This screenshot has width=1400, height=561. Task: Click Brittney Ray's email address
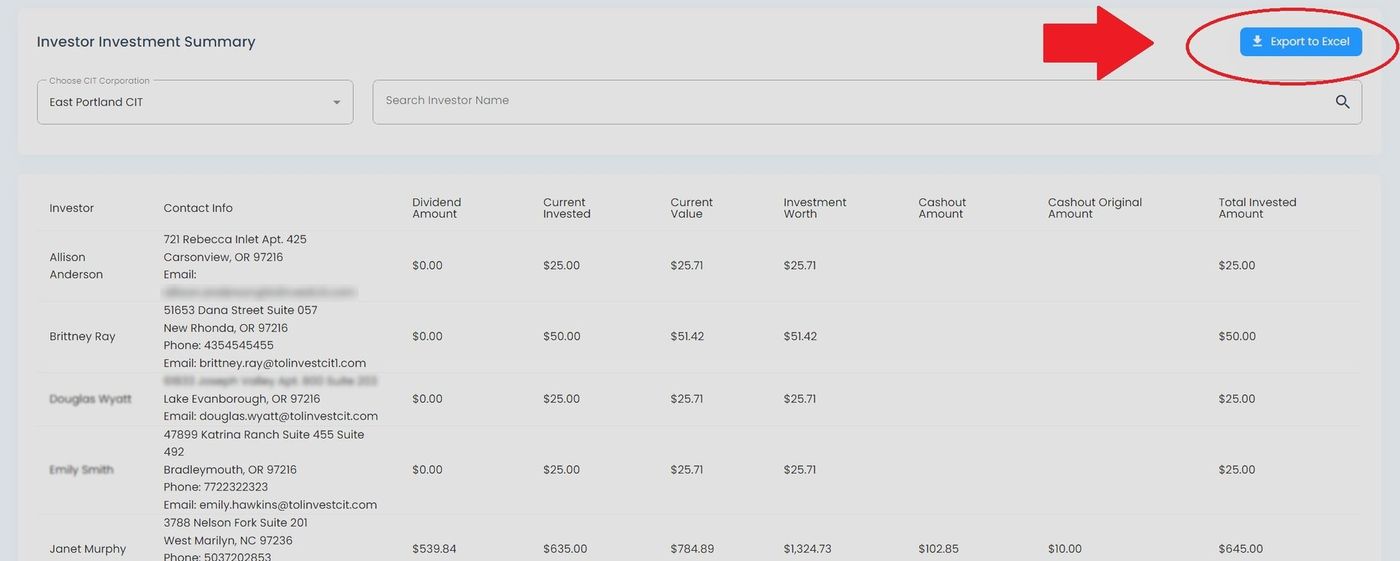point(283,363)
